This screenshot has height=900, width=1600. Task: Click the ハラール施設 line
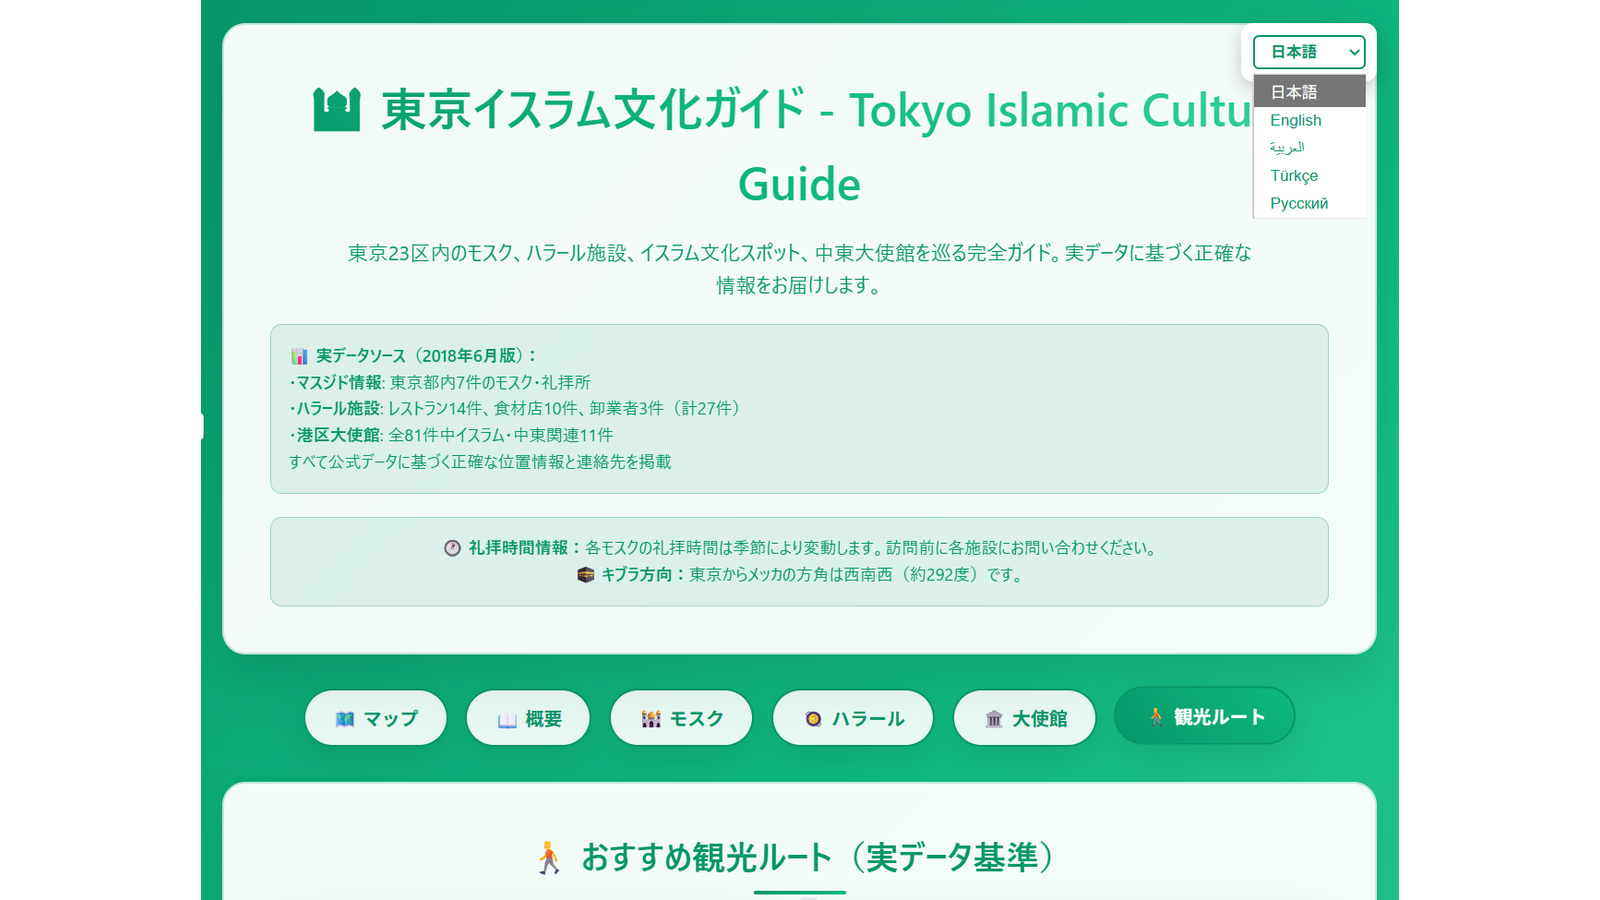tap(516, 408)
